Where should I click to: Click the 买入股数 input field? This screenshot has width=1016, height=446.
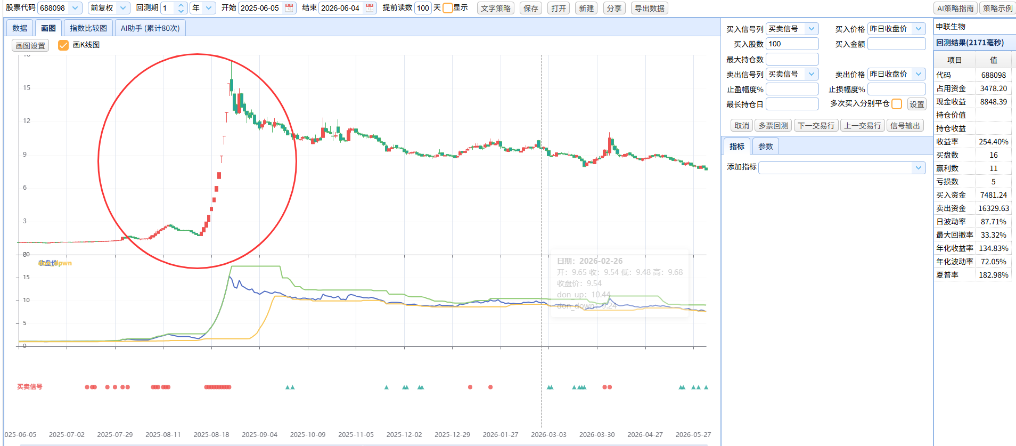792,44
